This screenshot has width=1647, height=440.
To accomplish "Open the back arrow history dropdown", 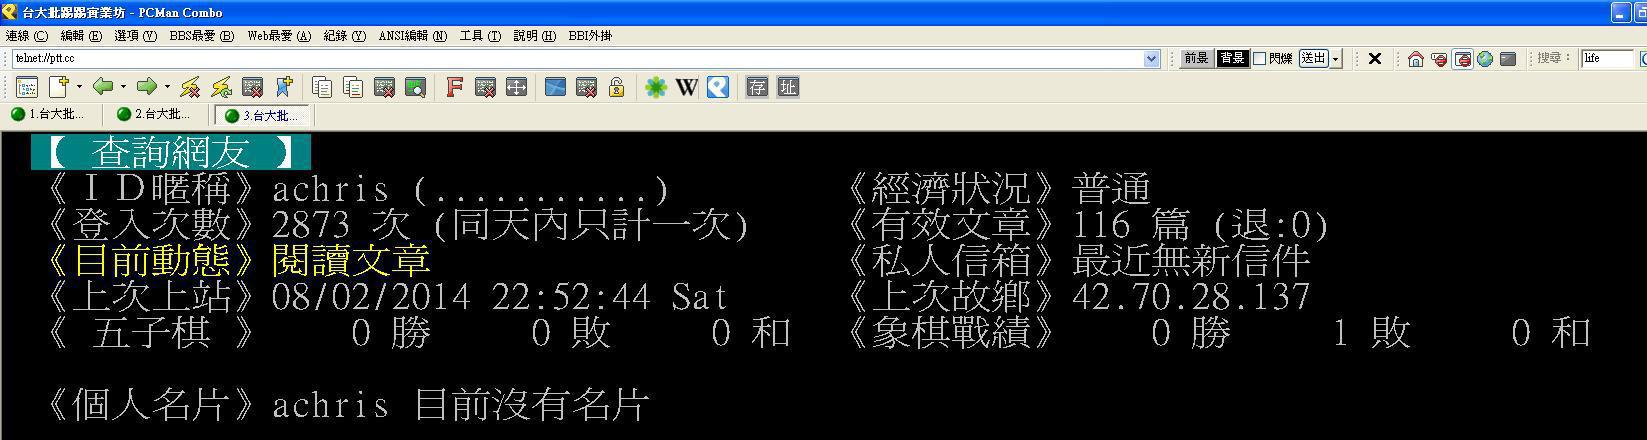I will coord(123,87).
